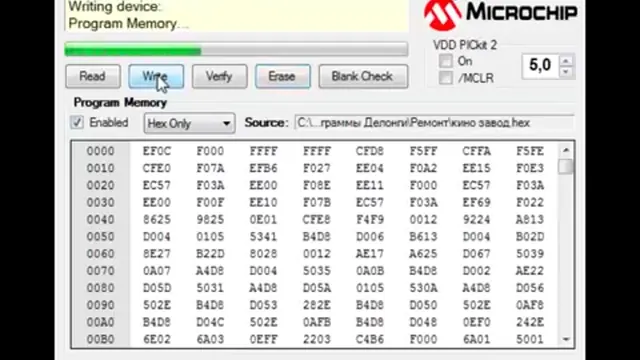This screenshot has width=640, height=360.
Task: Toggle the /MCLR checkbox
Action: click(x=446, y=78)
